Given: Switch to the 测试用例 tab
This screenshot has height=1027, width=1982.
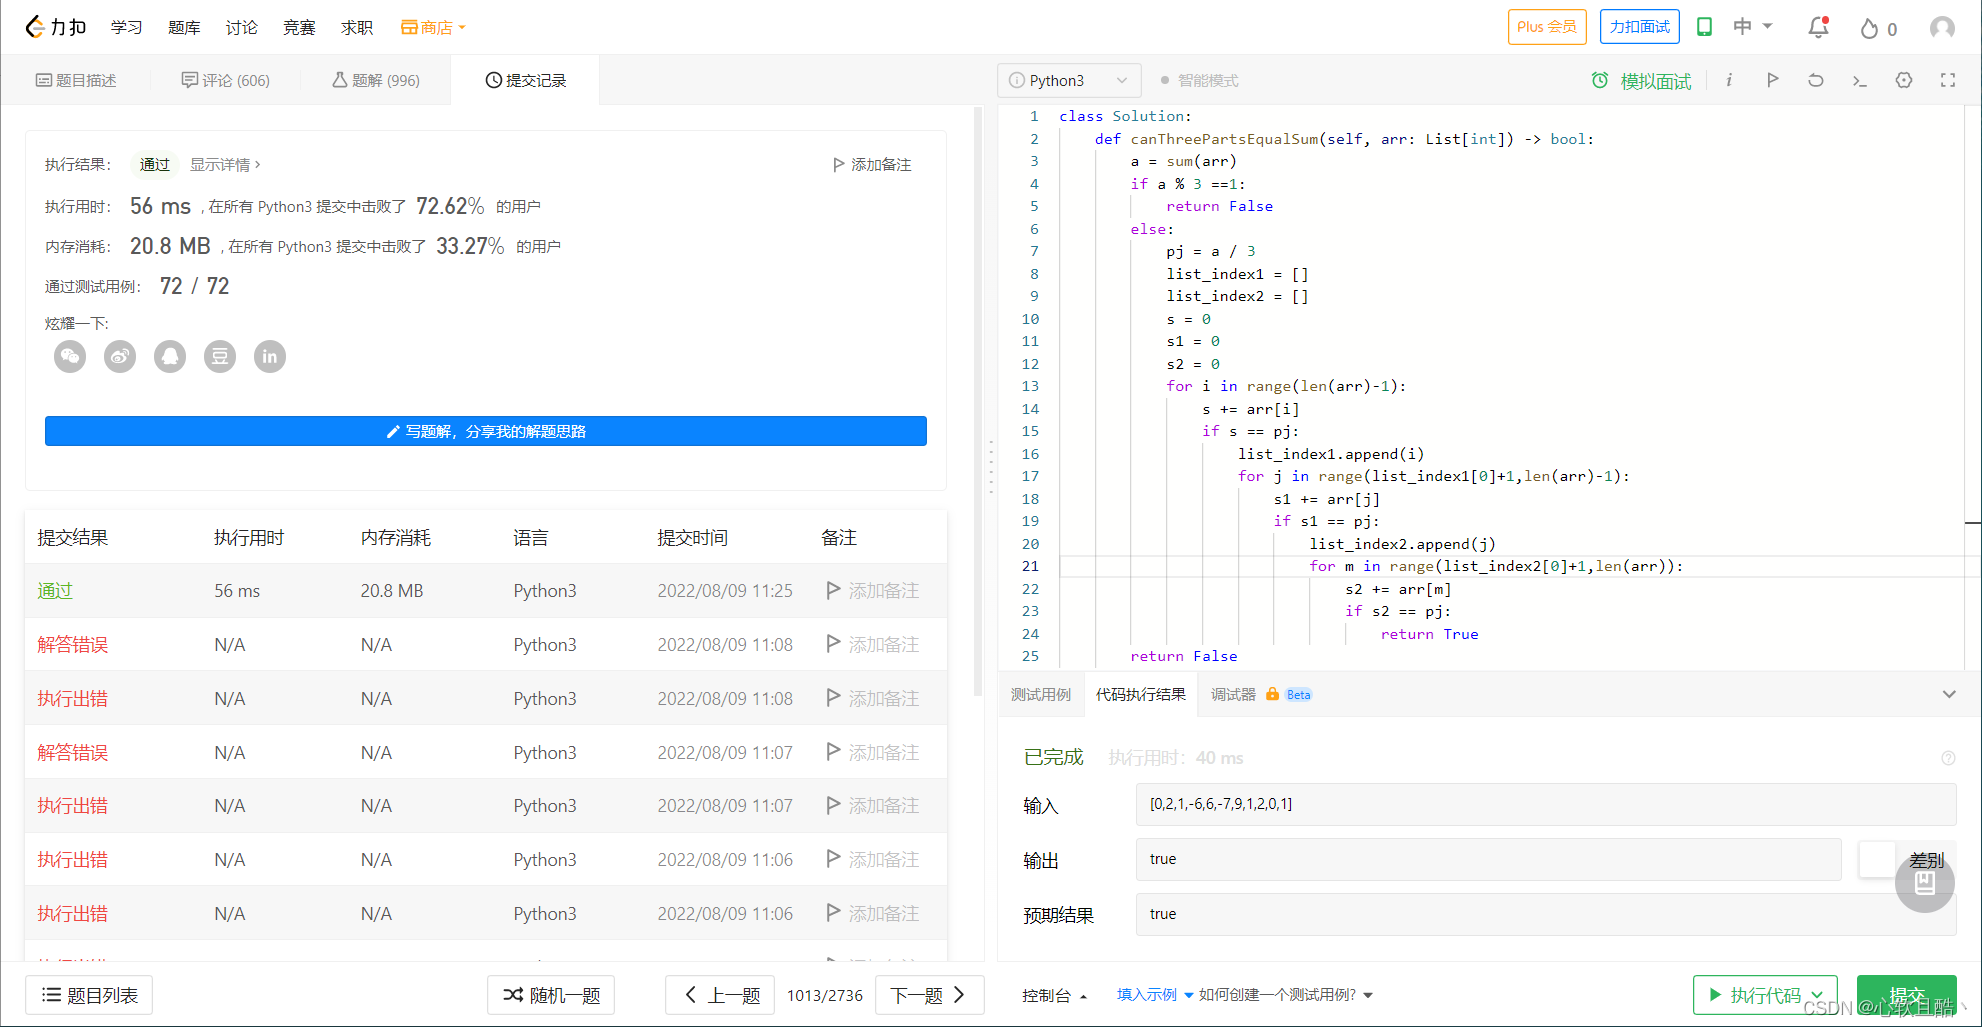Looking at the screenshot, I should click(1040, 695).
